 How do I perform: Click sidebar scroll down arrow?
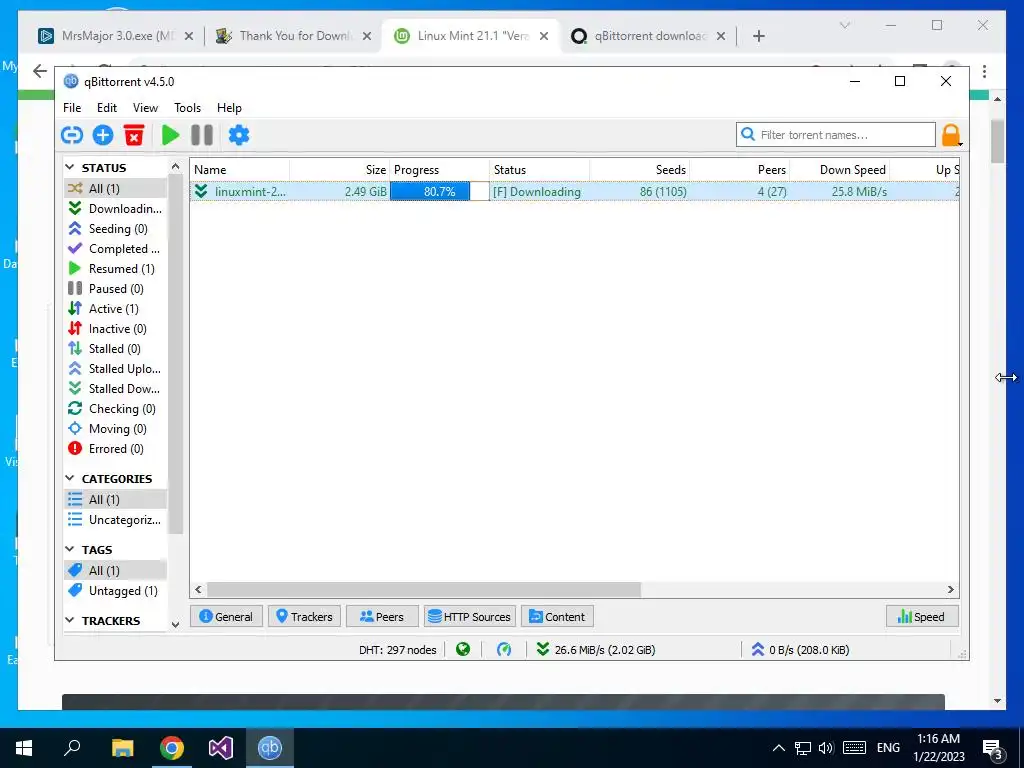click(x=175, y=624)
